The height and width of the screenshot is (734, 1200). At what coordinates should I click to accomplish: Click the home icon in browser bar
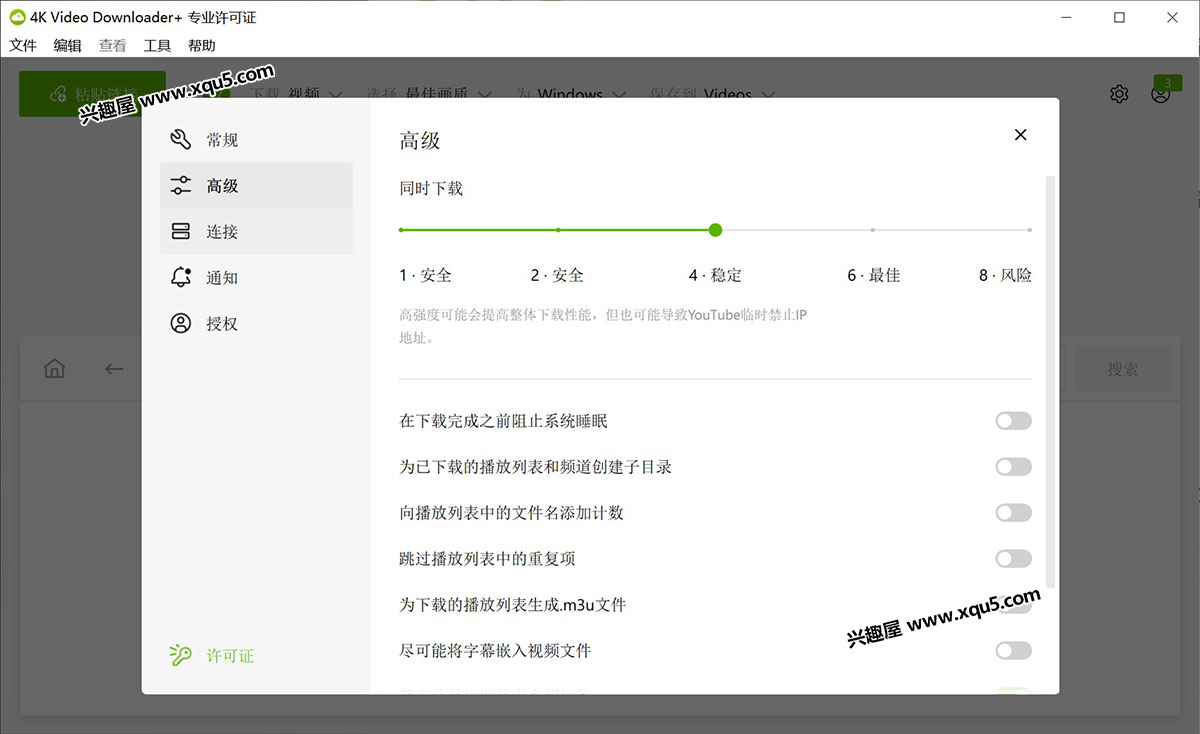(x=55, y=369)
